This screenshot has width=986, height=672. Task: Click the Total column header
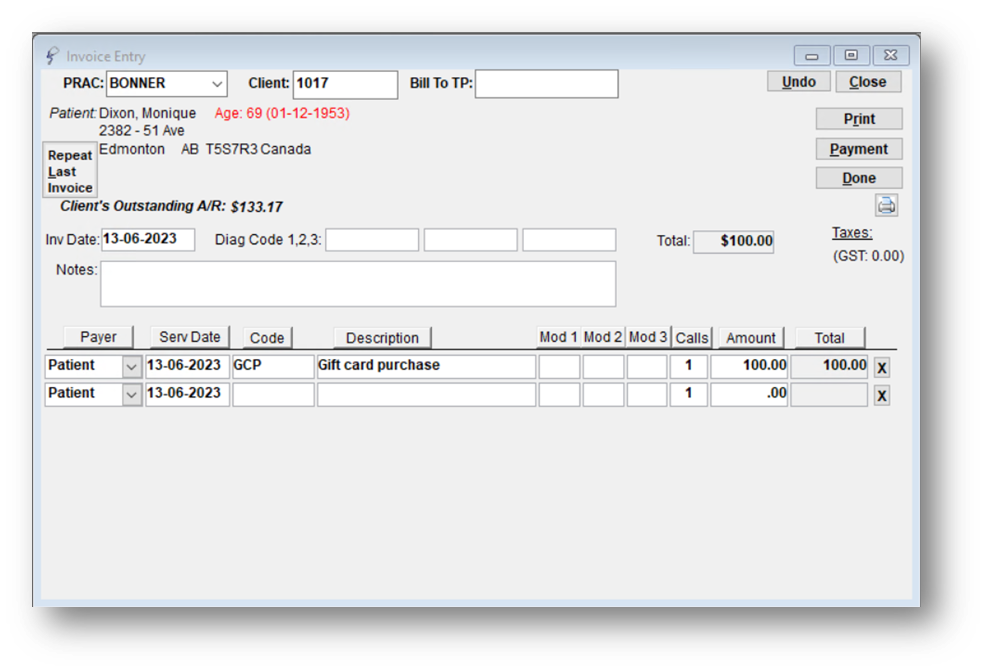coord(829,338)
